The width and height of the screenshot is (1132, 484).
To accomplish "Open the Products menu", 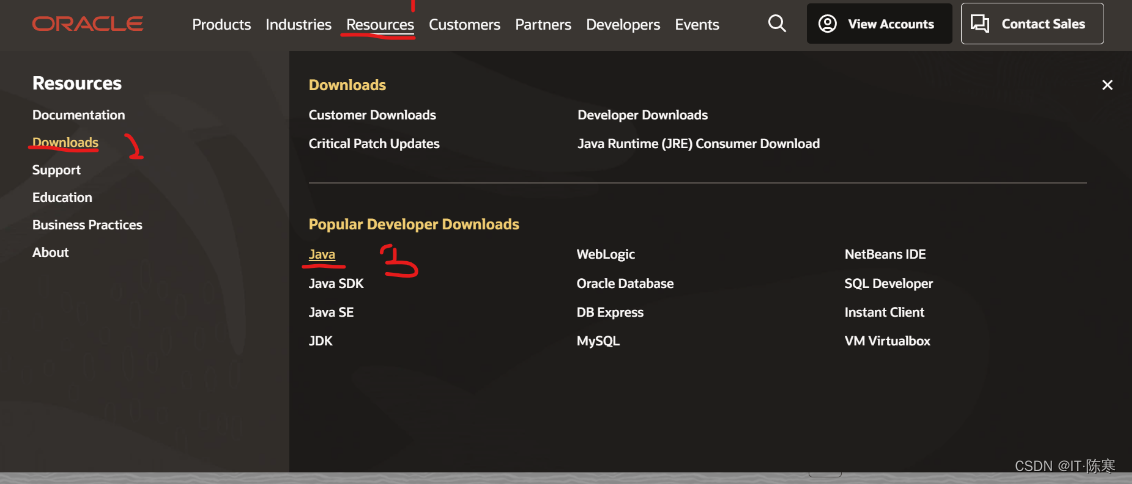I will coord(222,25).
